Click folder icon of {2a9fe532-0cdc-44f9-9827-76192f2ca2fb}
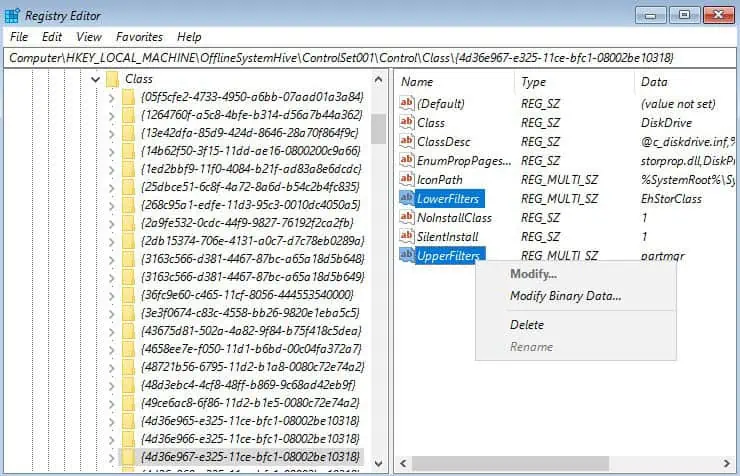 coord(128,223)
